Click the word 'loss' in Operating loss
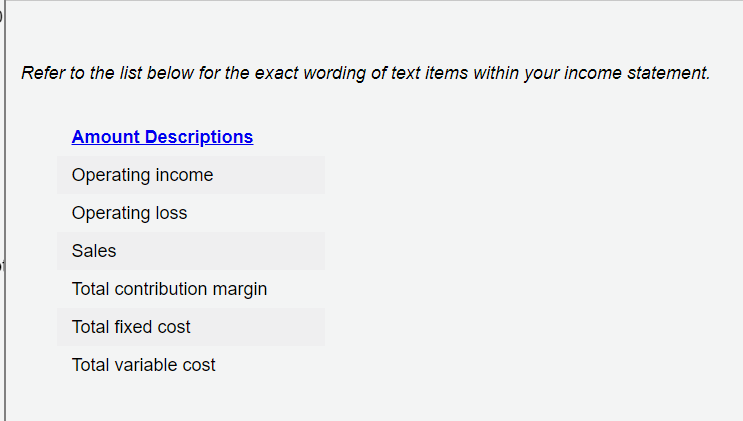 (171, 213)
